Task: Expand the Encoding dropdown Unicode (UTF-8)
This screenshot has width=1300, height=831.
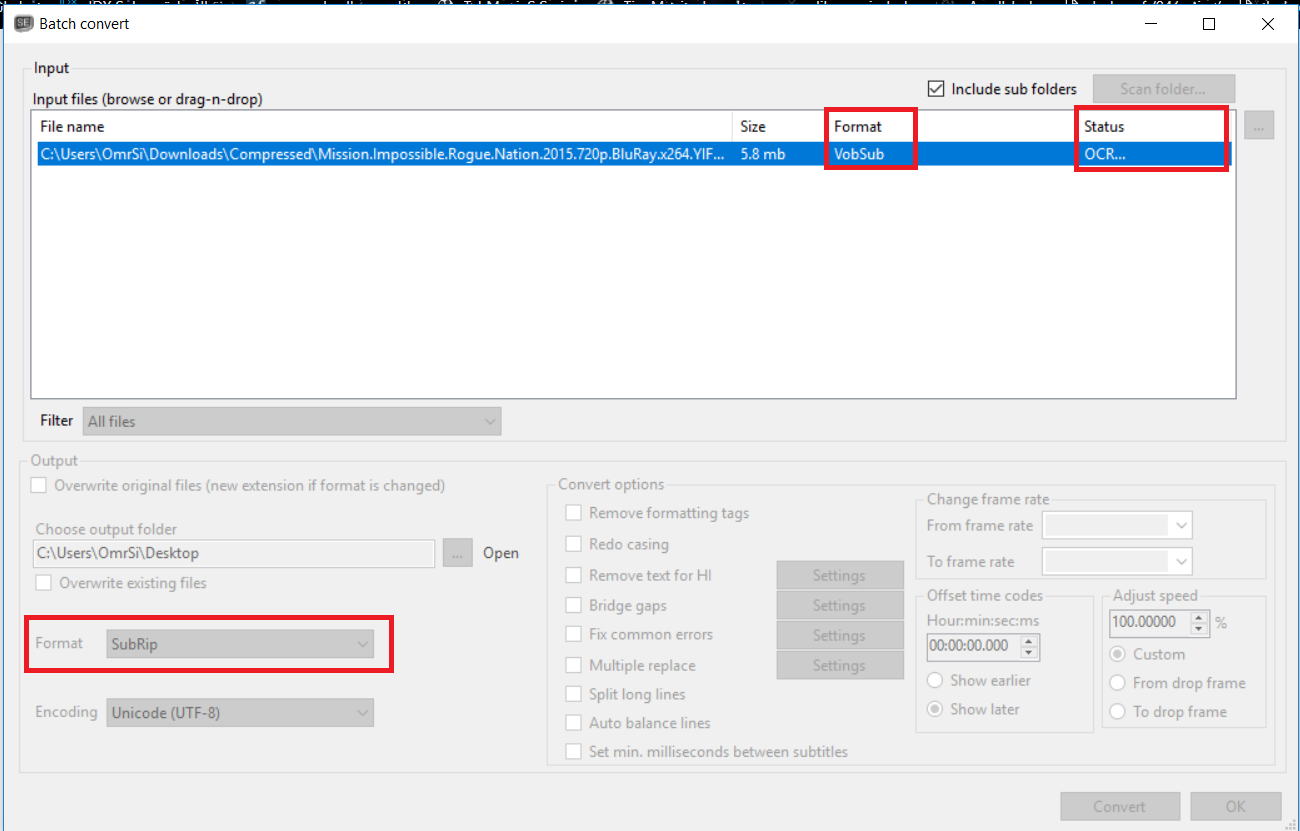Action: tap(240, 713)
